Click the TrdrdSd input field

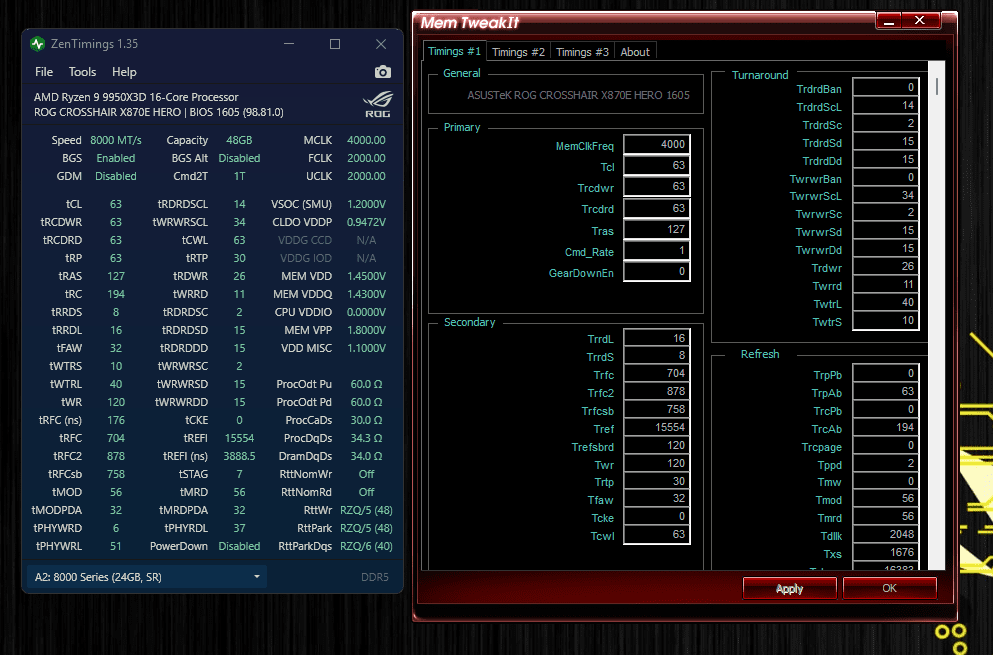885,142
